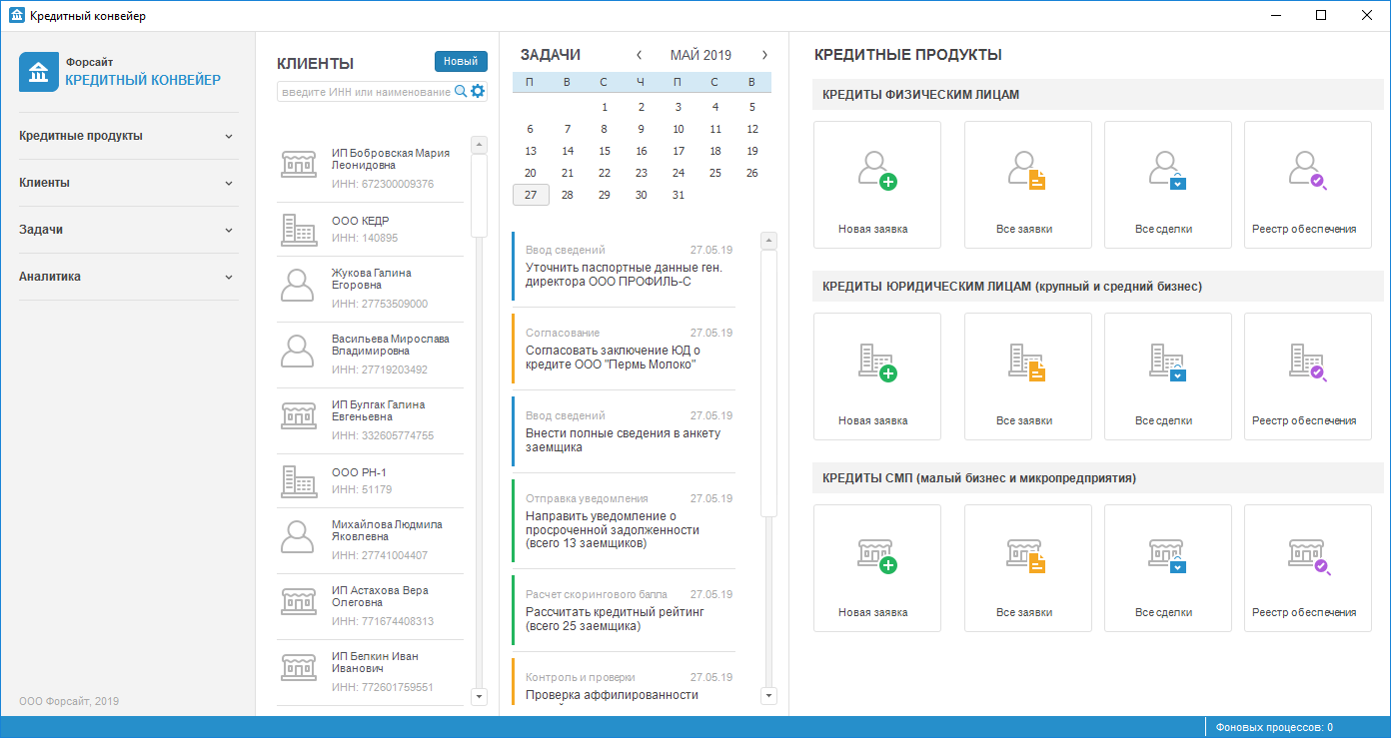The width and height of the screenshot is (1391, 738).
Task: Click МАЙ 2019 calendar month label
Action: [701, 55]
